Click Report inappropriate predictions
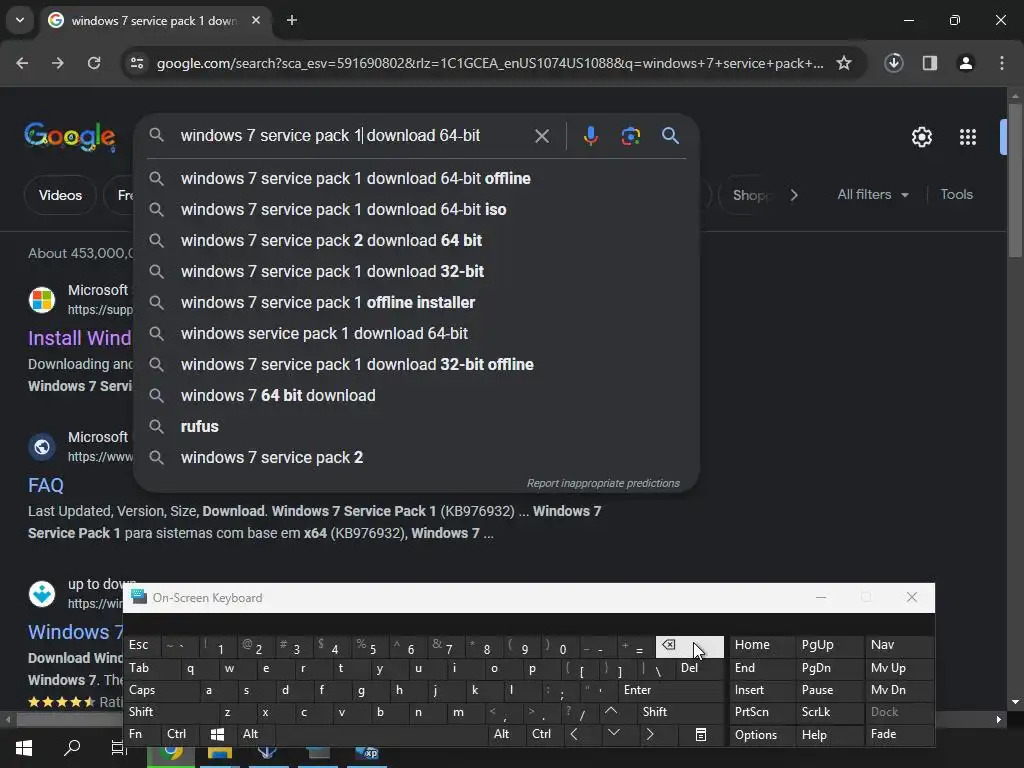1024x768 pixels. (x=603, y=483)
